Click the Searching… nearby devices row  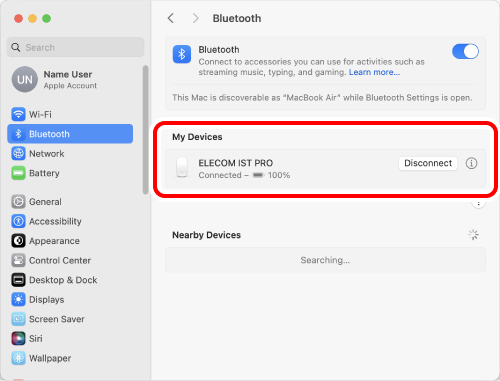325,260
